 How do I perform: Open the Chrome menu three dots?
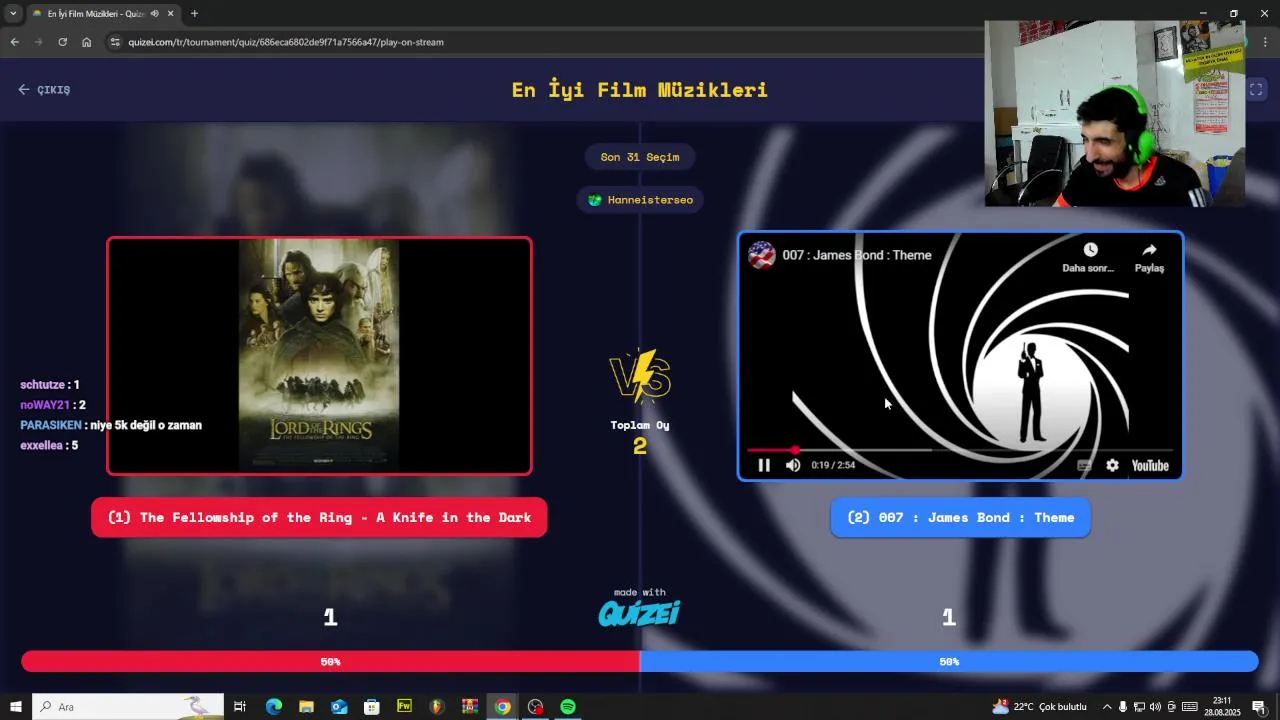(x=1266, y=42)
